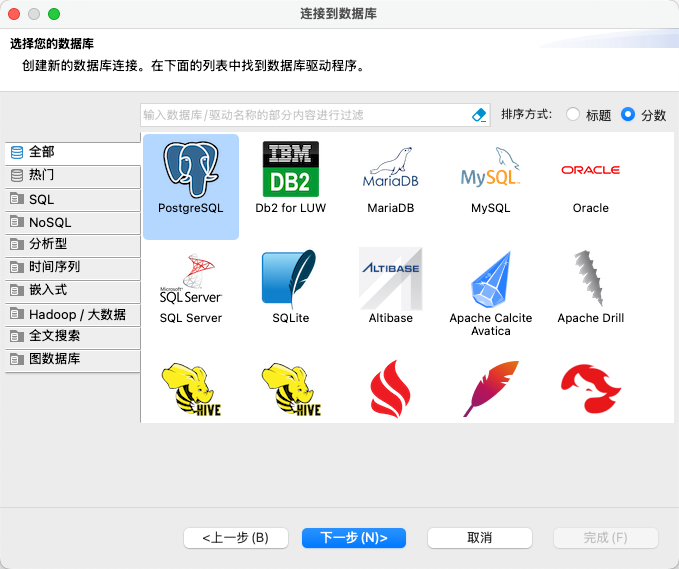Open the 分析型 category
The image size is (679, 569).
pyautogui.click(x=73, y=244)
